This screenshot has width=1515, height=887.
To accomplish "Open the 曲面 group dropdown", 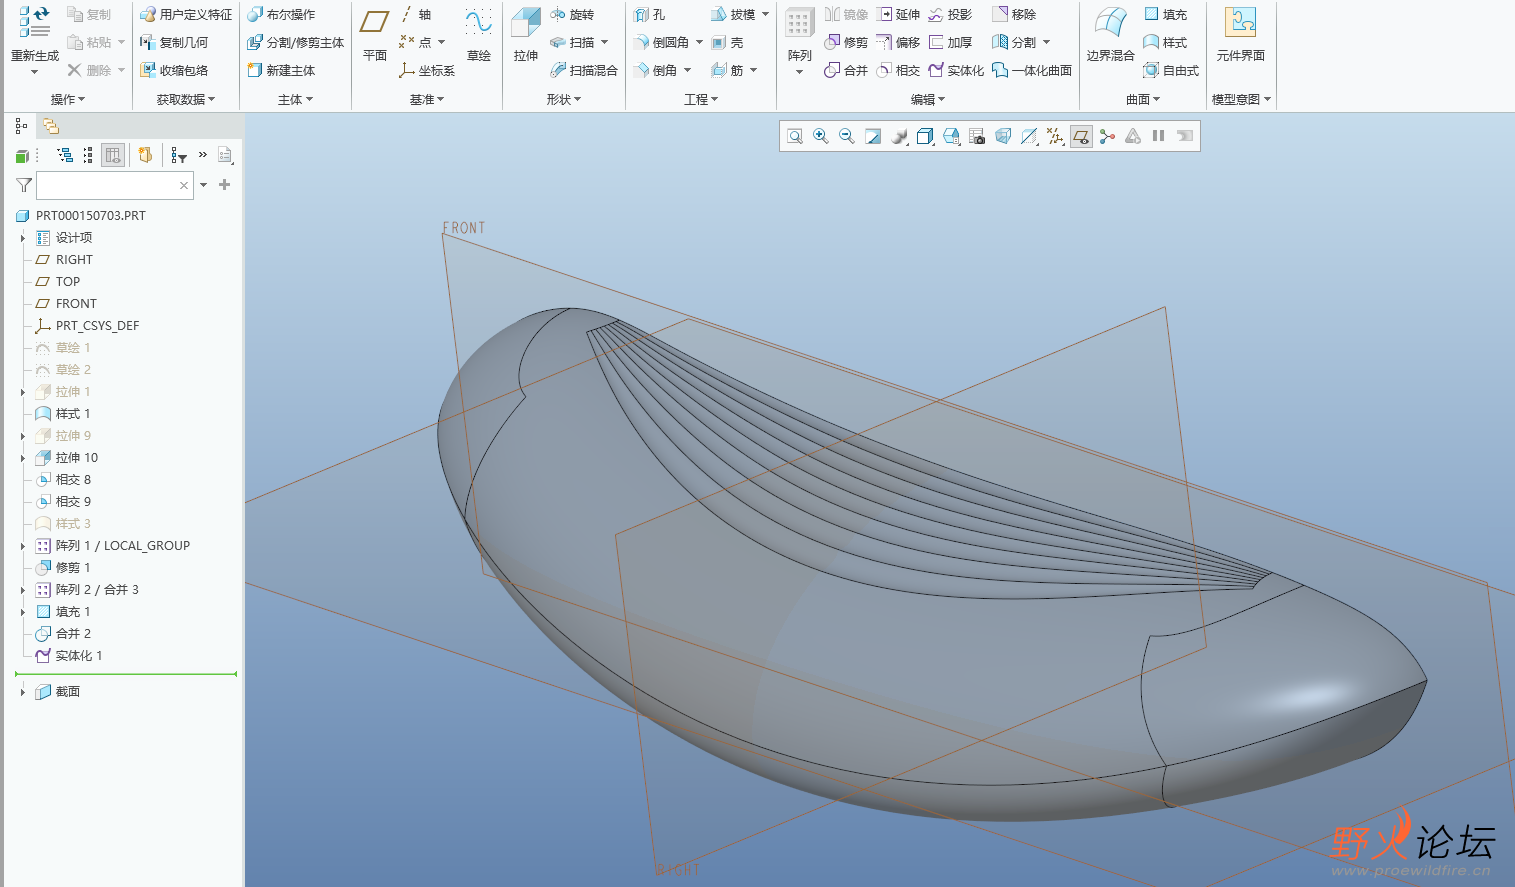I will point(1143,99).
